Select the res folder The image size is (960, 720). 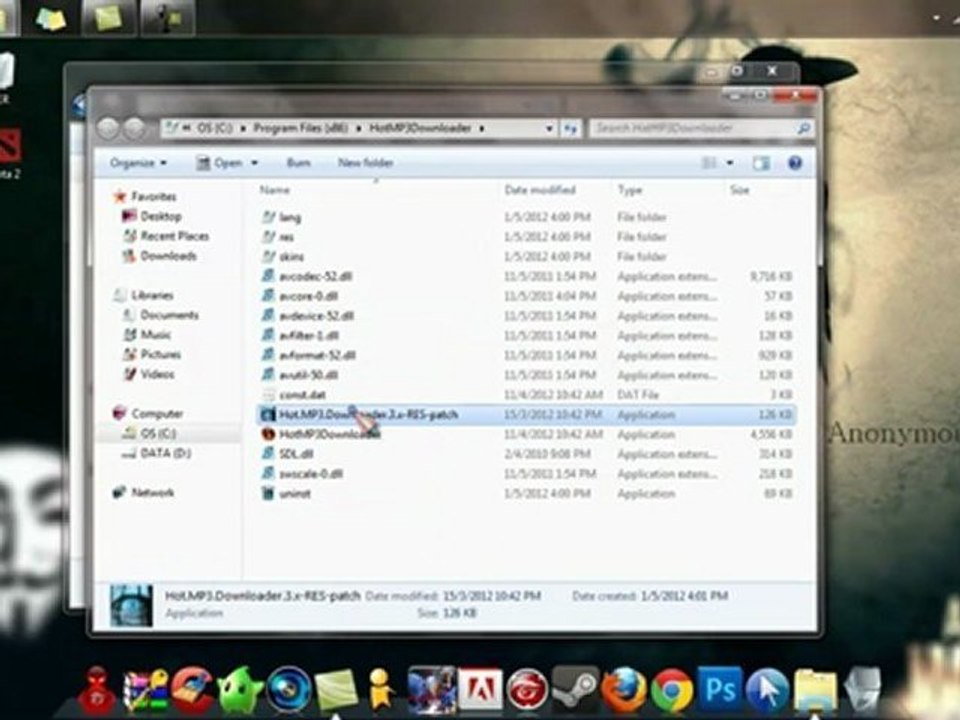point(287,237)
